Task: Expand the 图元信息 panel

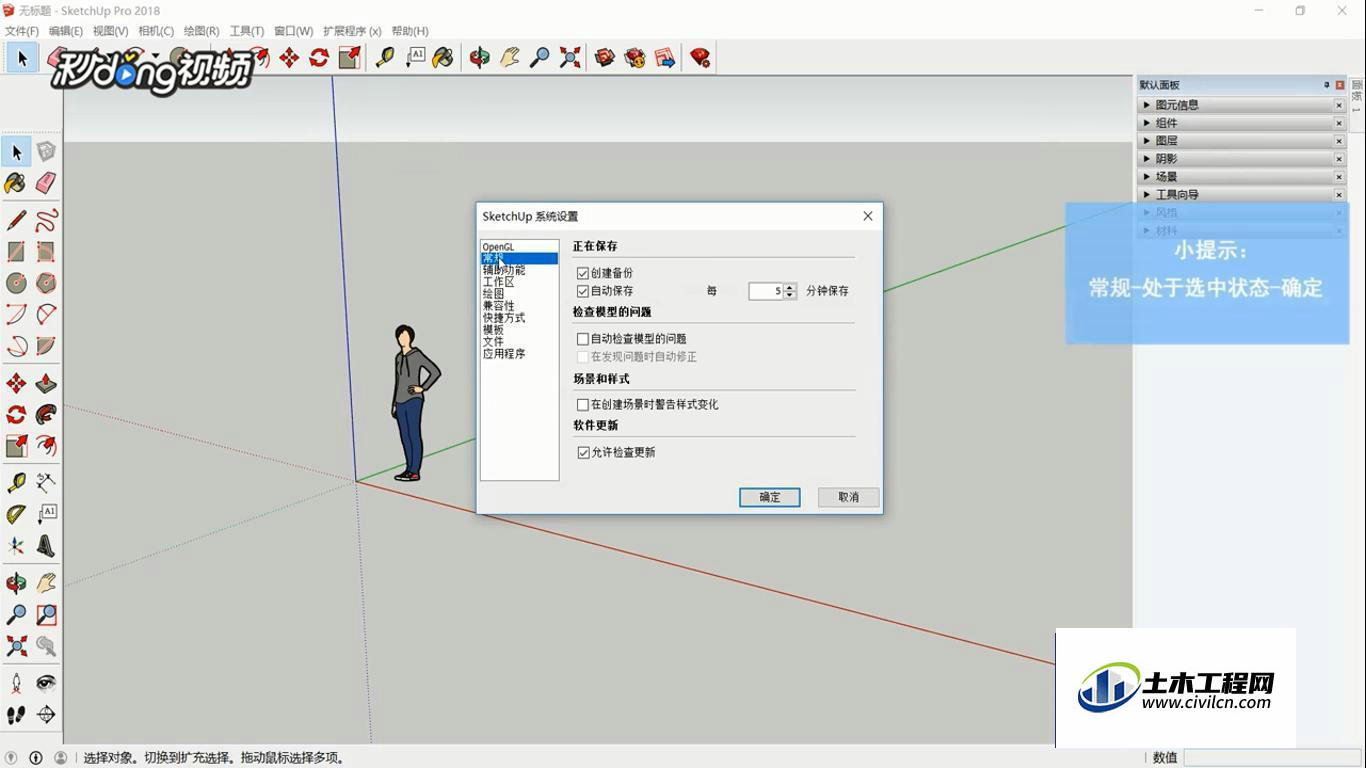Action: [x=1243, y=105]
